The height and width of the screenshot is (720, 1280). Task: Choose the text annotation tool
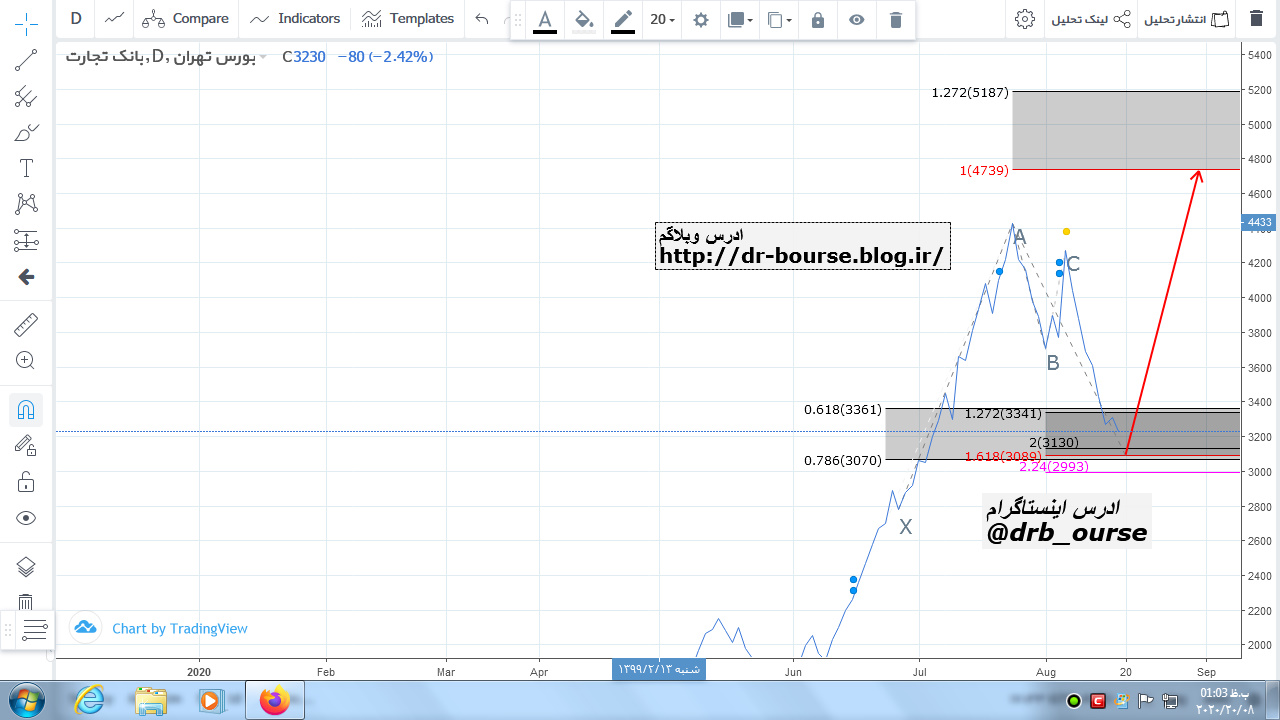pyautogui.click(x=26, y=168)
